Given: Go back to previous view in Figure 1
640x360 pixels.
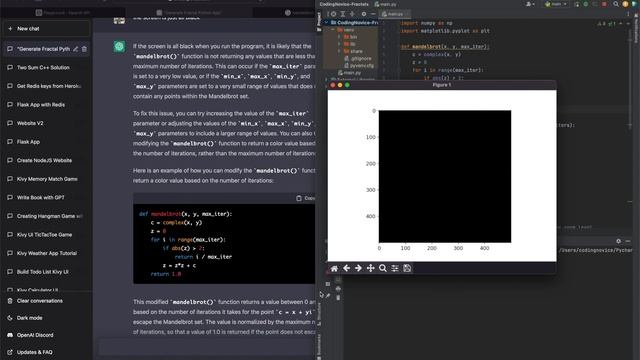Looking at the screenshot, I should click(x=346, y=268).
